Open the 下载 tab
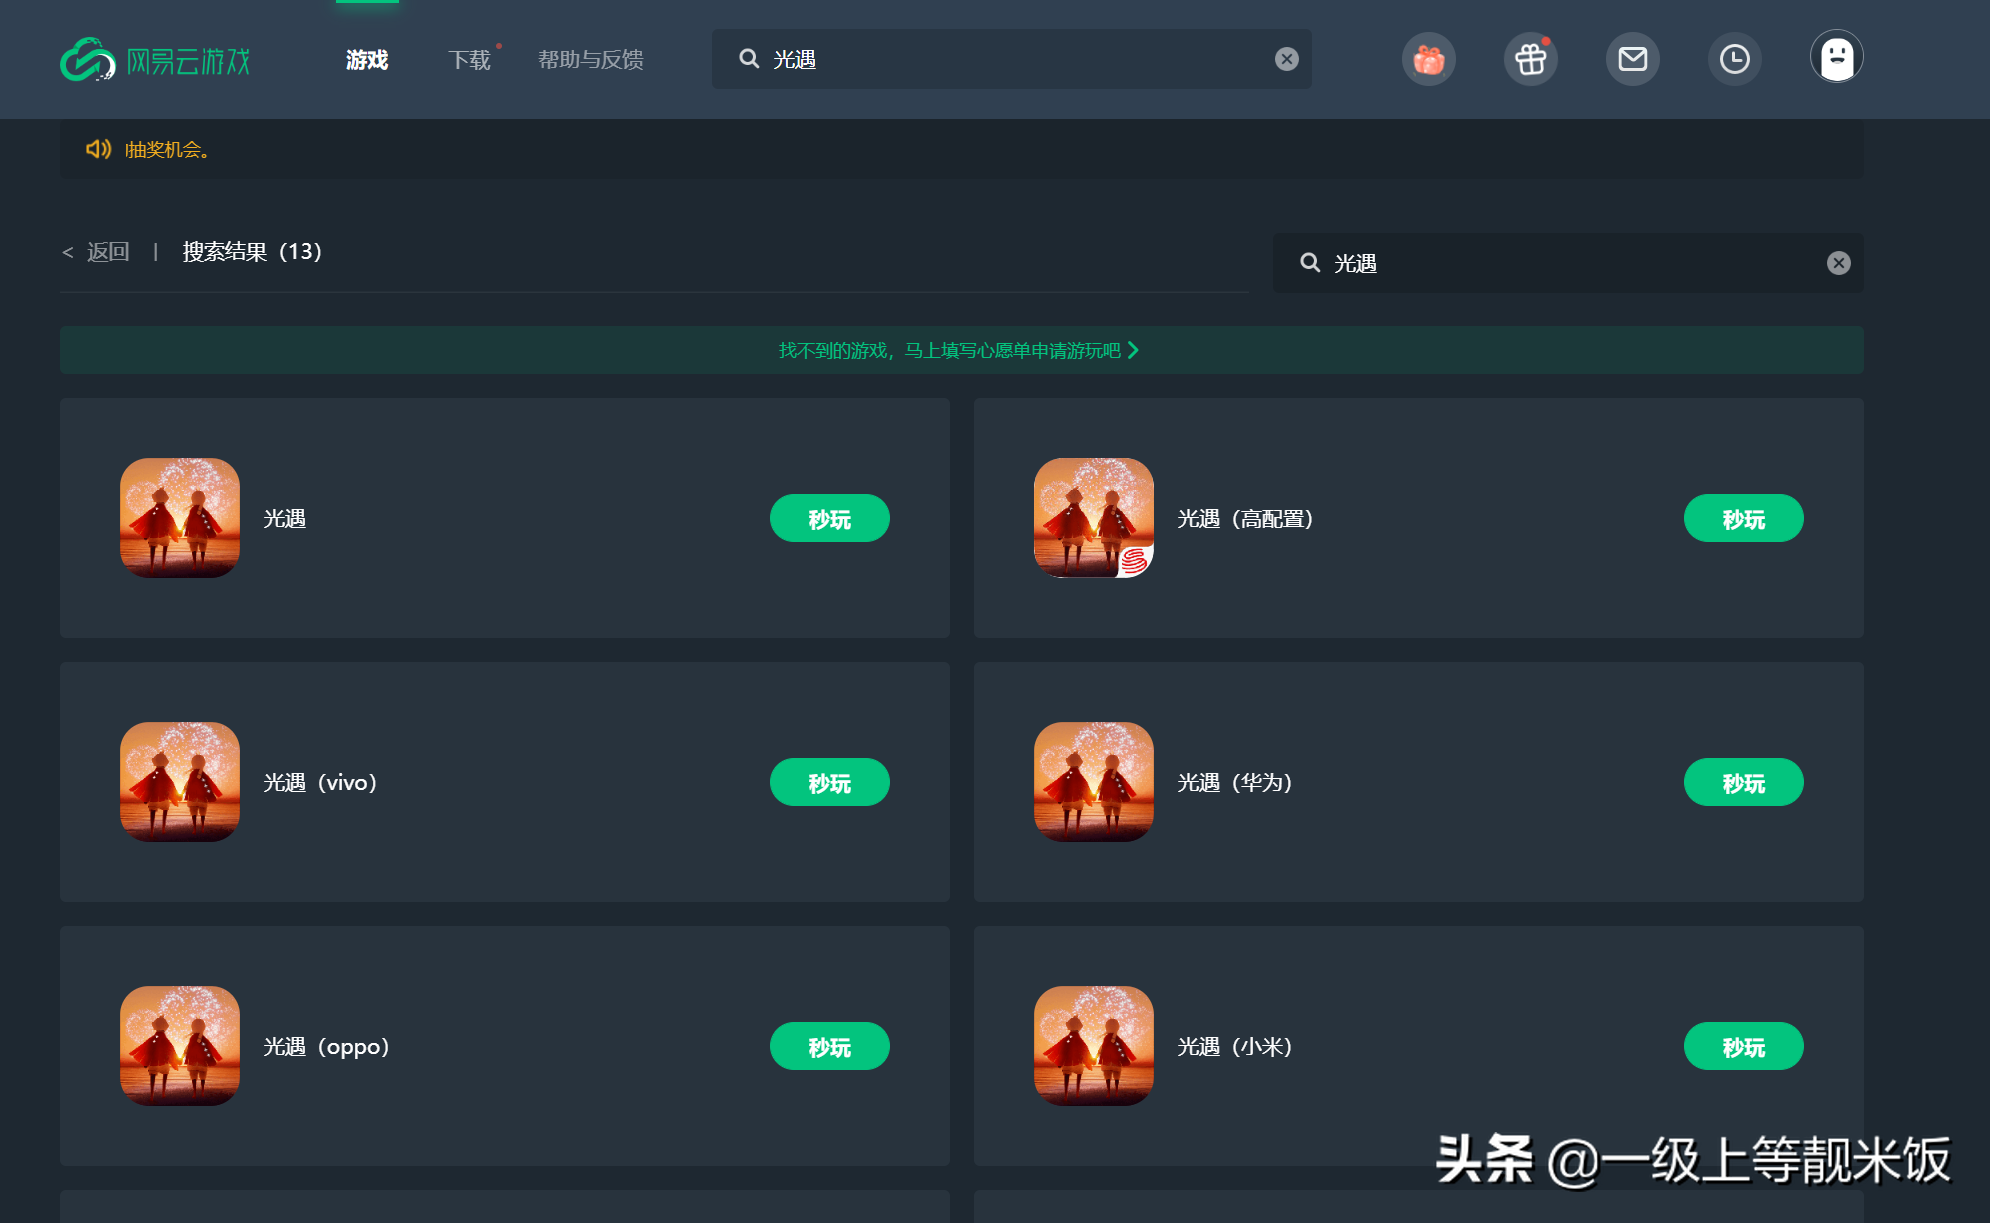Screen dimensions: 1990x1223 [469, 60]
